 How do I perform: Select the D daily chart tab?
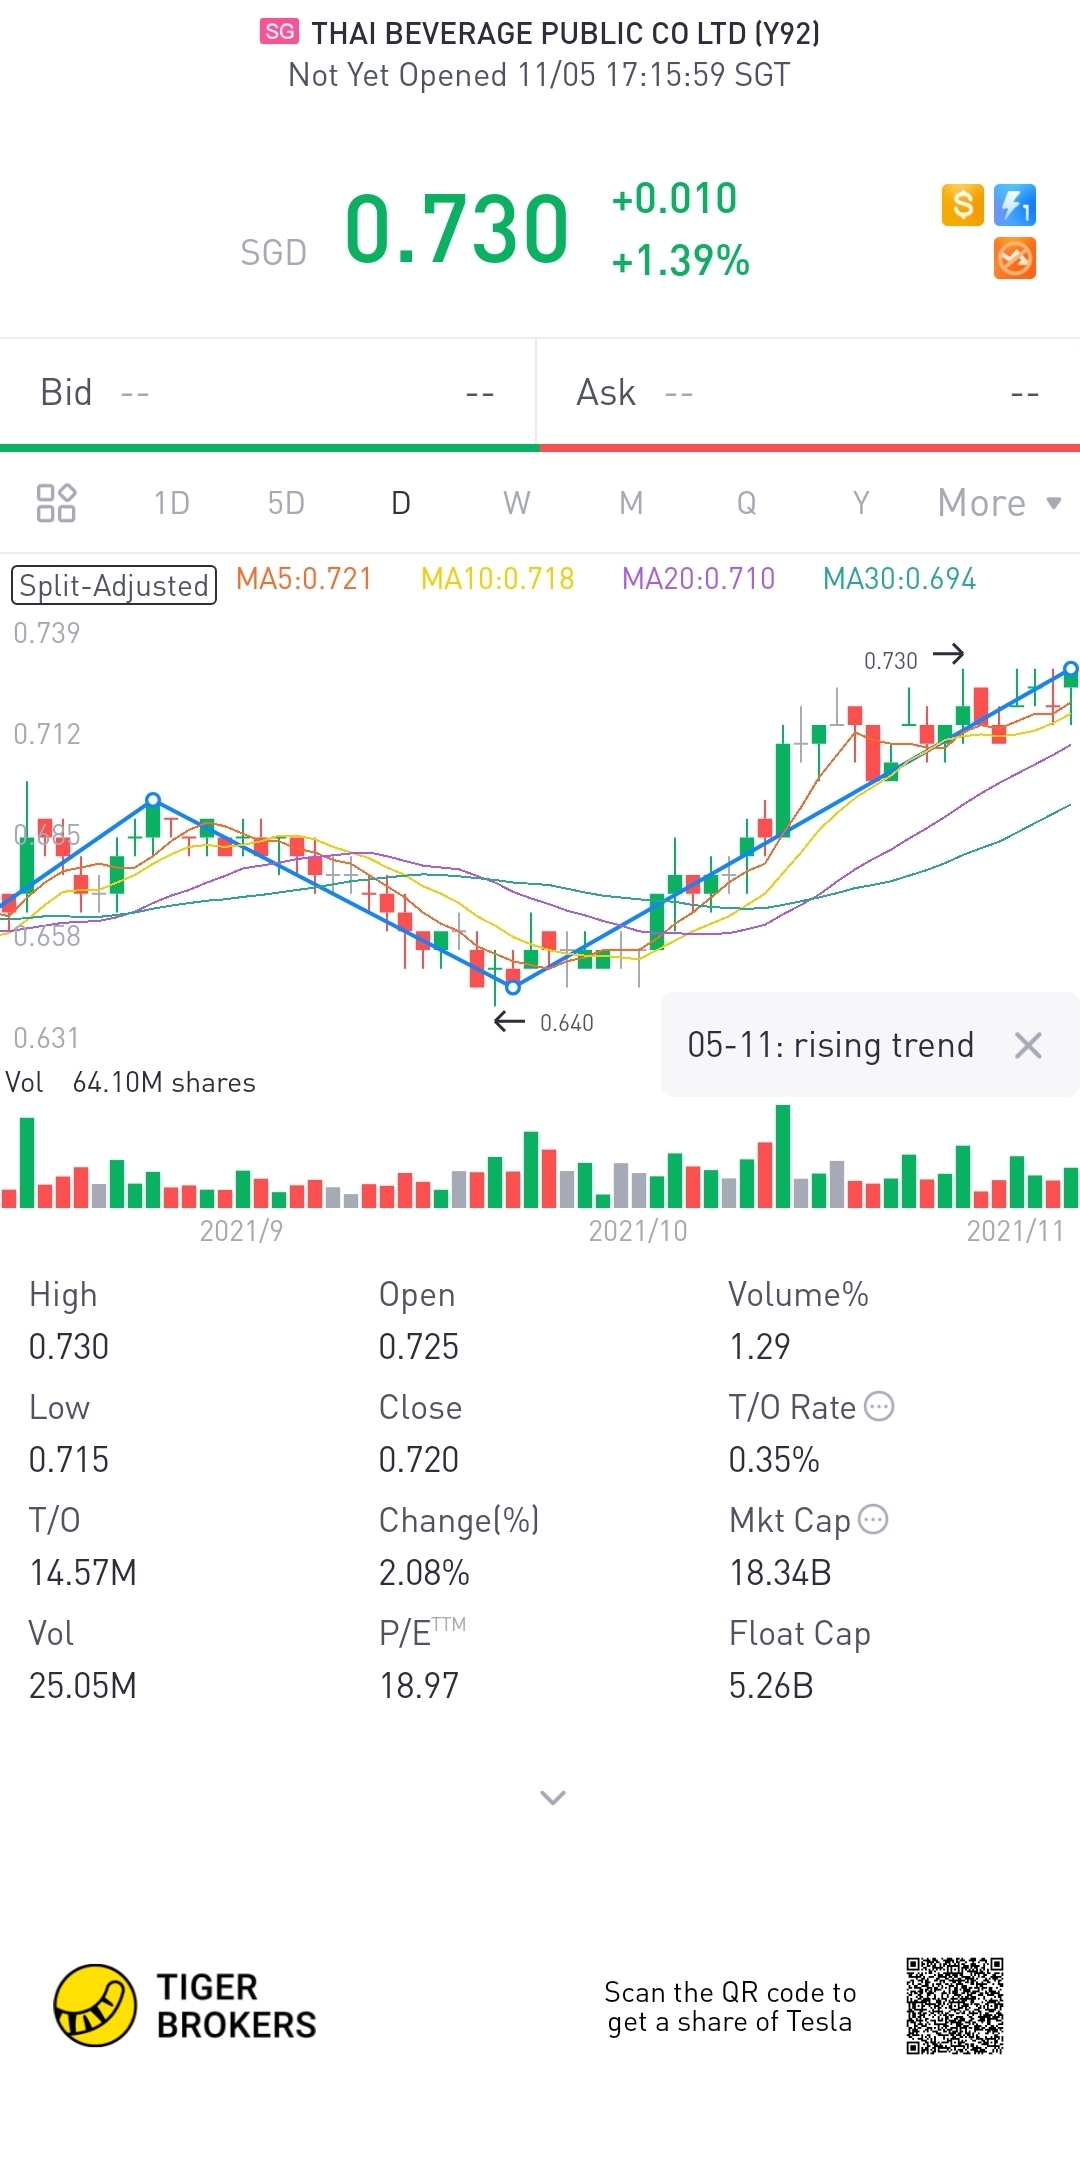[x=401, y=503]
